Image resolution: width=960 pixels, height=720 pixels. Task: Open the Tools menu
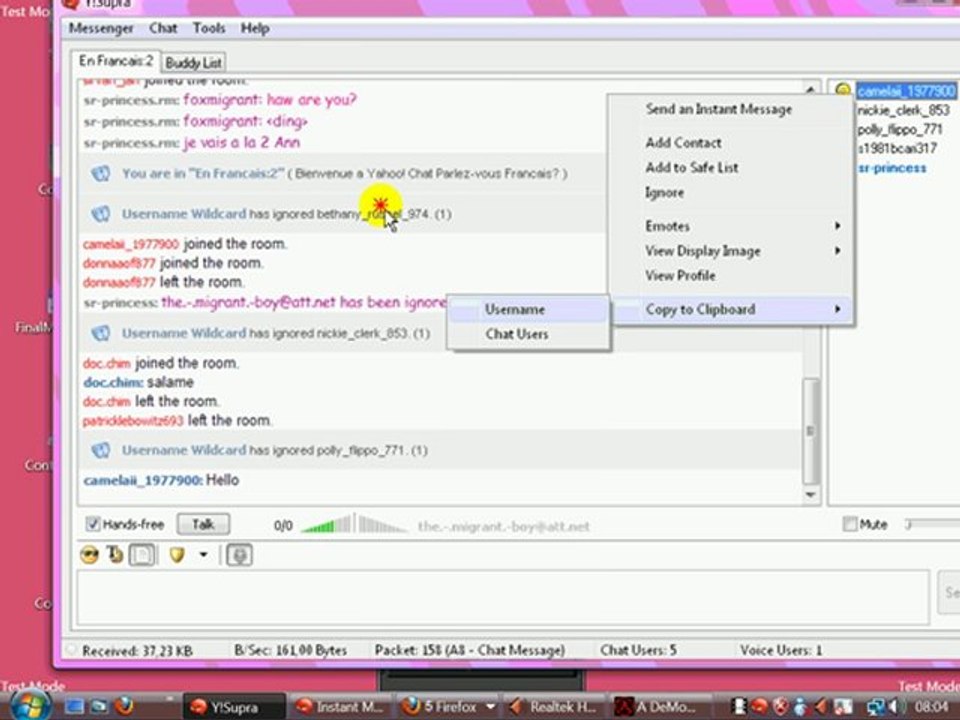209,28
